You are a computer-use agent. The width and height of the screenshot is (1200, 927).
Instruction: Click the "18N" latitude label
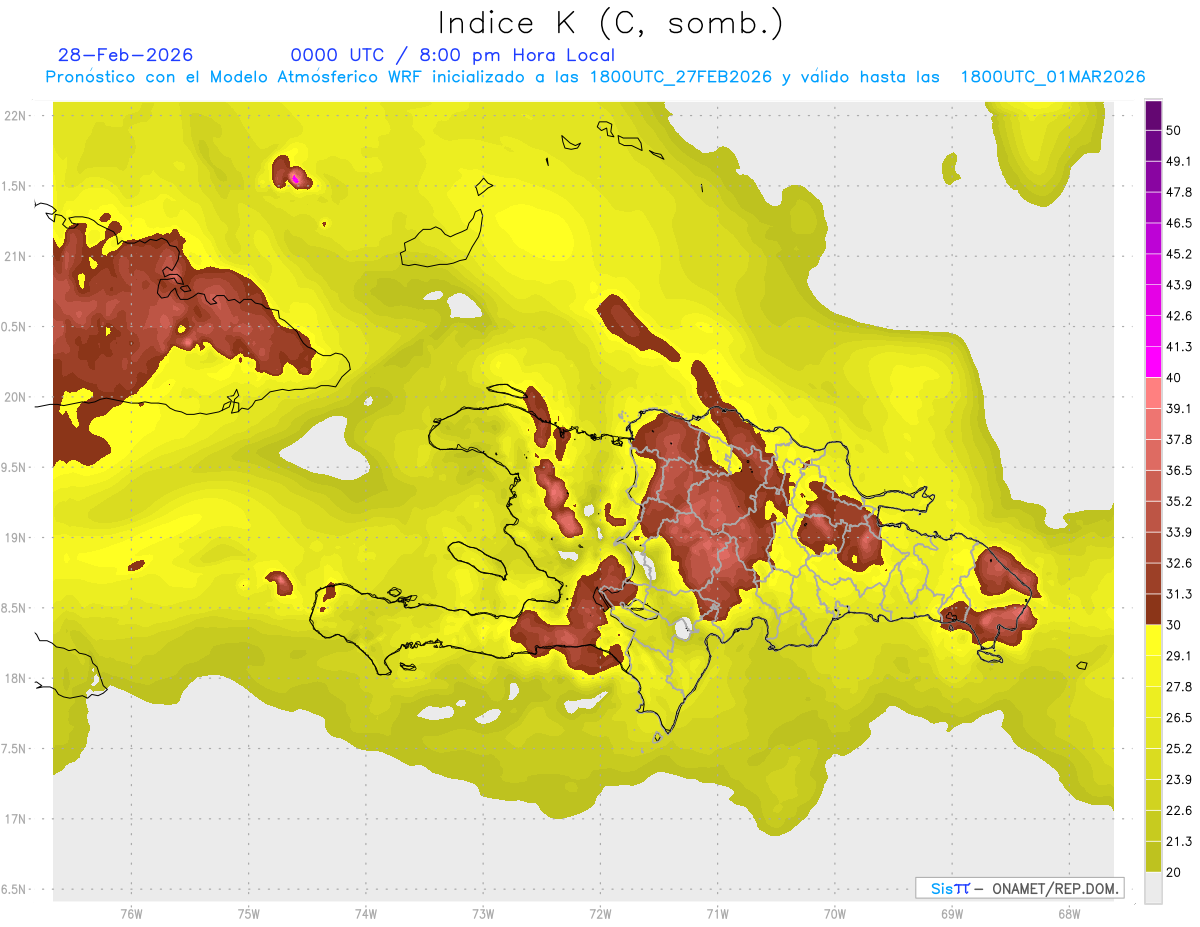point(15,678)
